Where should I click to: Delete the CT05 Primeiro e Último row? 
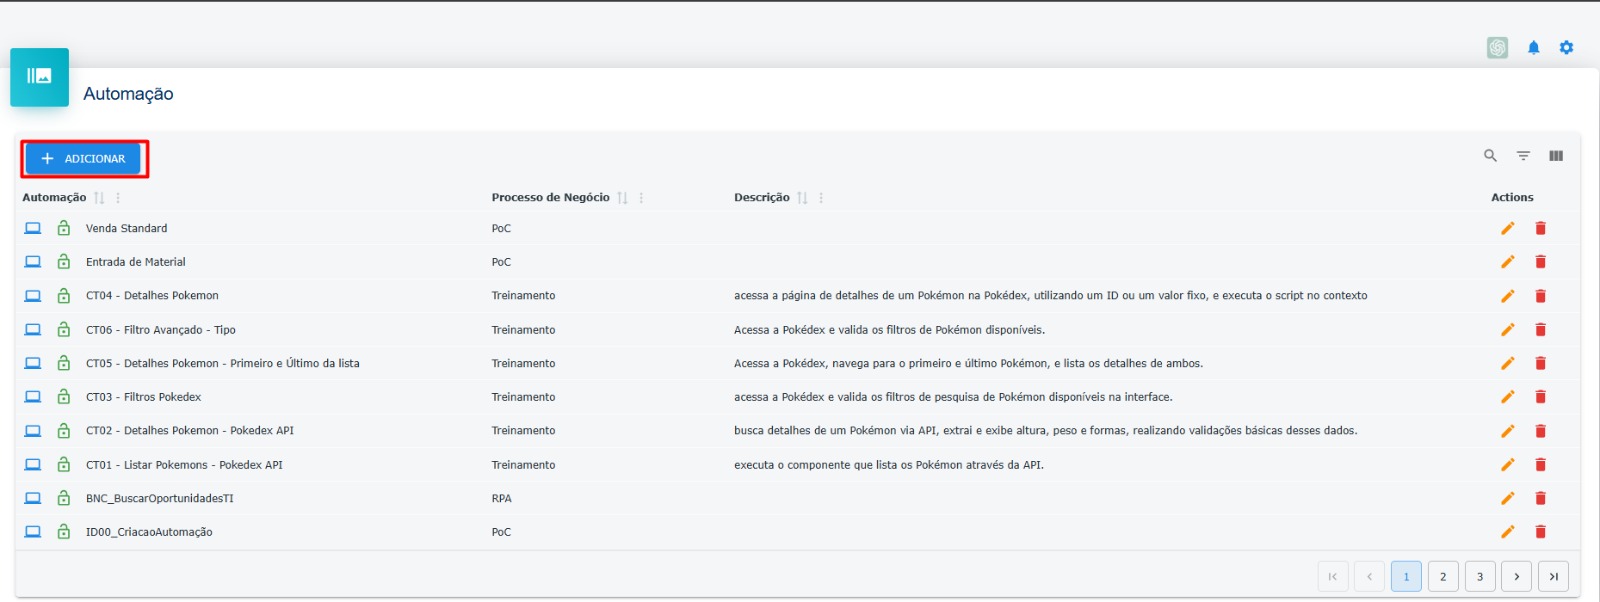click(1540, 363)
